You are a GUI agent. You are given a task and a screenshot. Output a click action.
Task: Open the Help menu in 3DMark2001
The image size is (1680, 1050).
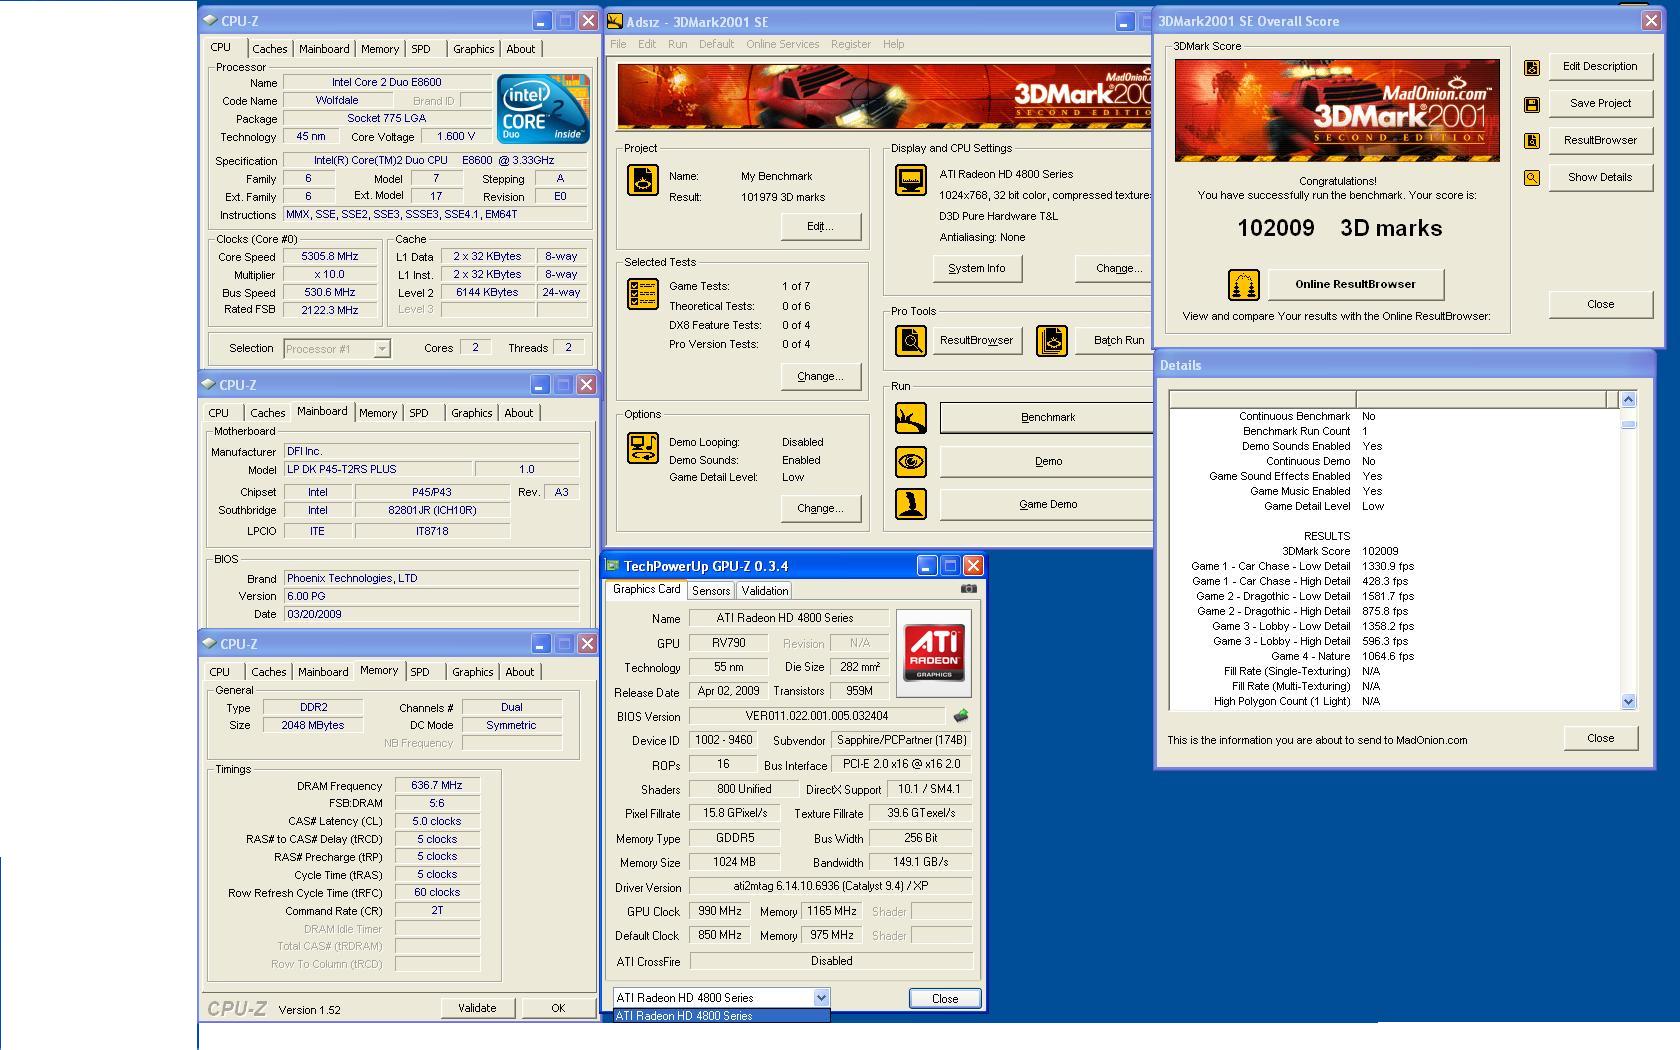pos(893,44)
